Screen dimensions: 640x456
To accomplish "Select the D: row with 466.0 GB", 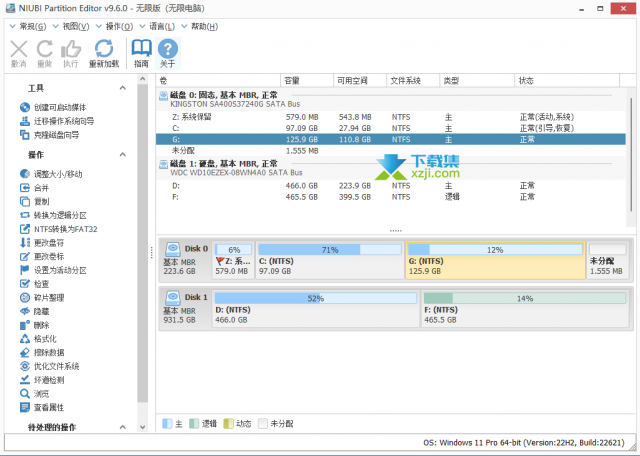I will (x=391, y=186).
